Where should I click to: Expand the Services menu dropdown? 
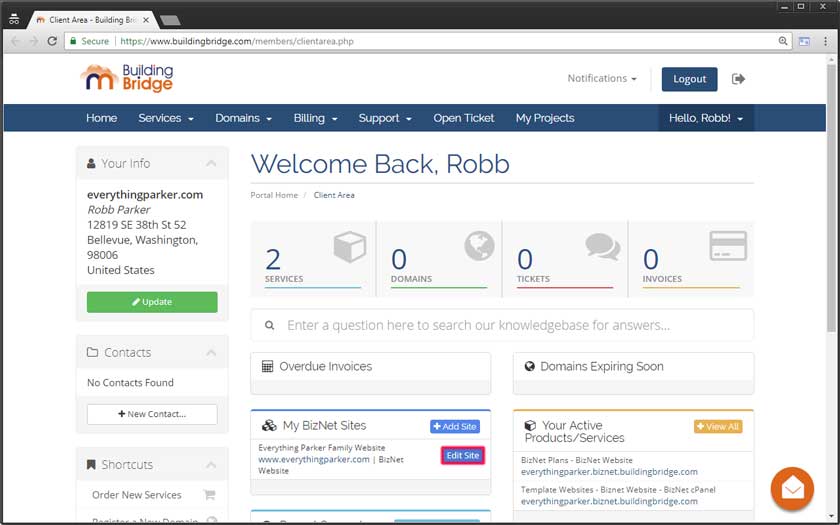coord(166,118)
